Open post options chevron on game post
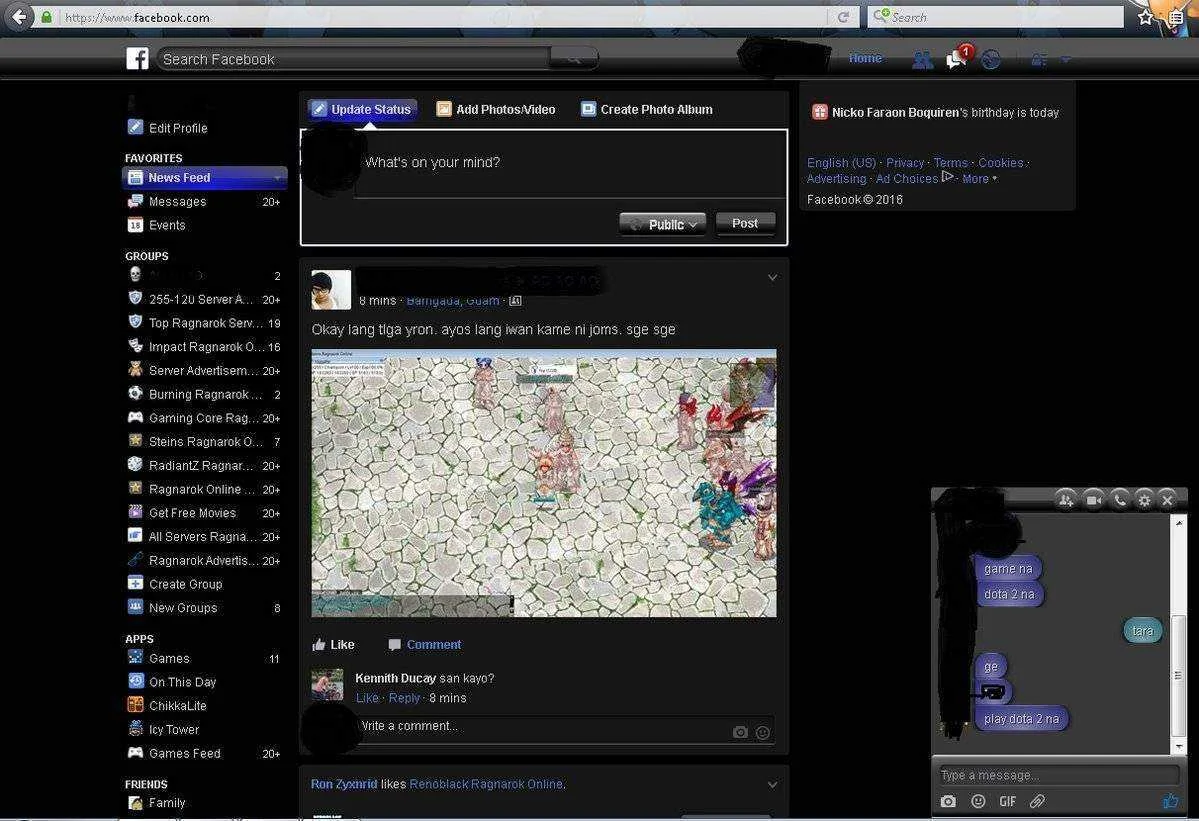1199x821 pixels. pyautogui.click(x=772, y=277)
